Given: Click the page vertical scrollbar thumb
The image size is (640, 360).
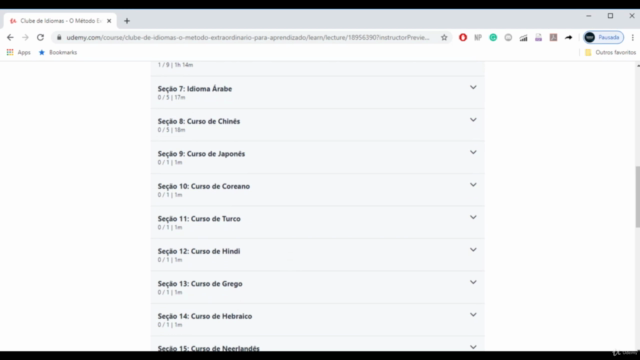Looking at the screenshot, I should [x=638, y=197].
